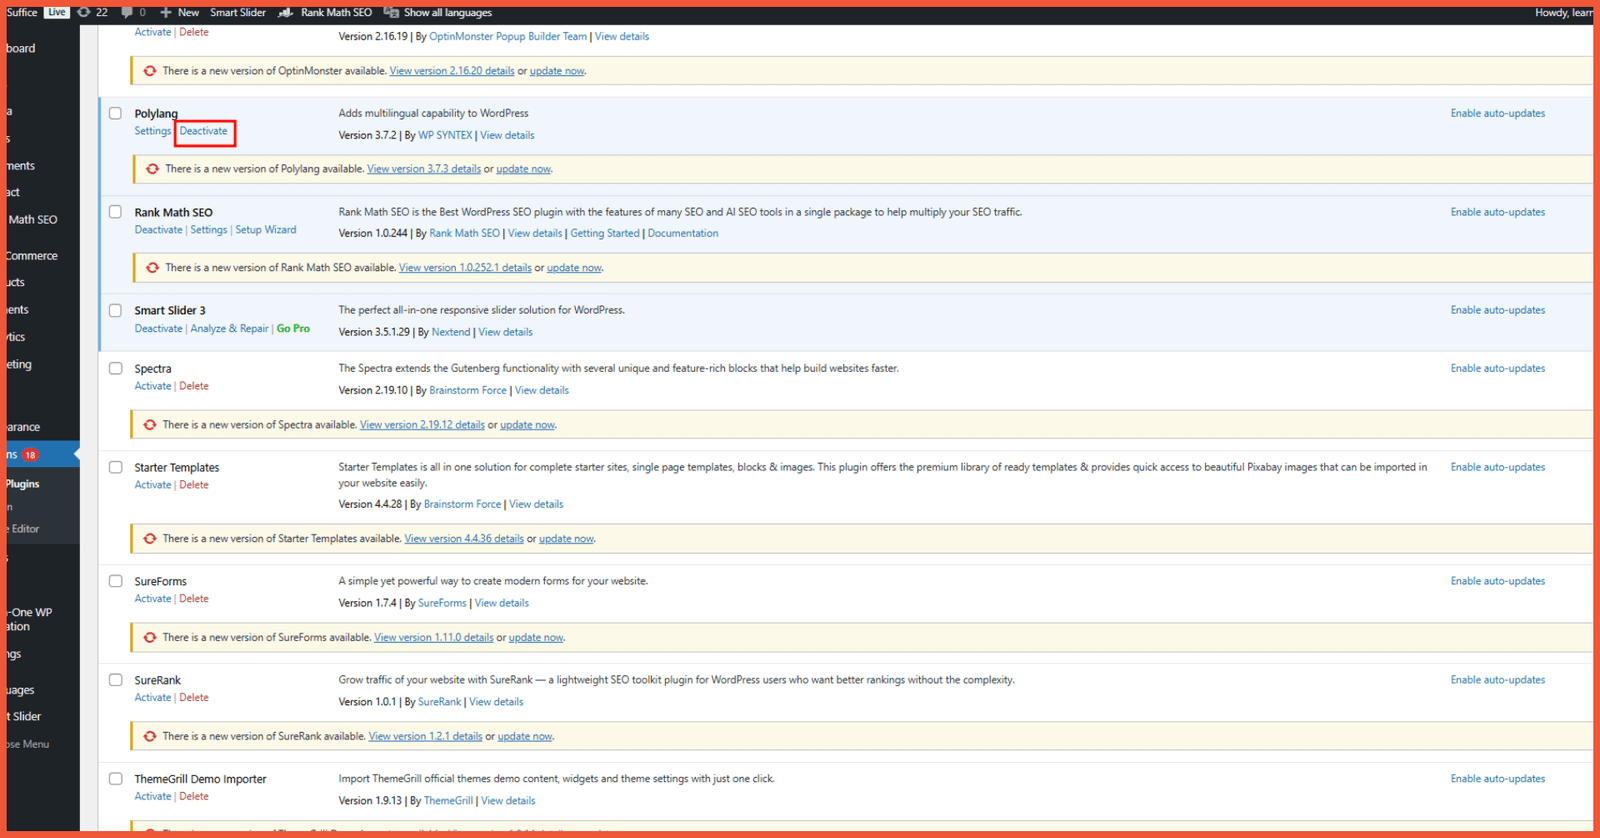Open the Nextend author link
Image resolution: width=1600 pixels, height=838 pixels.
[451, 332]
